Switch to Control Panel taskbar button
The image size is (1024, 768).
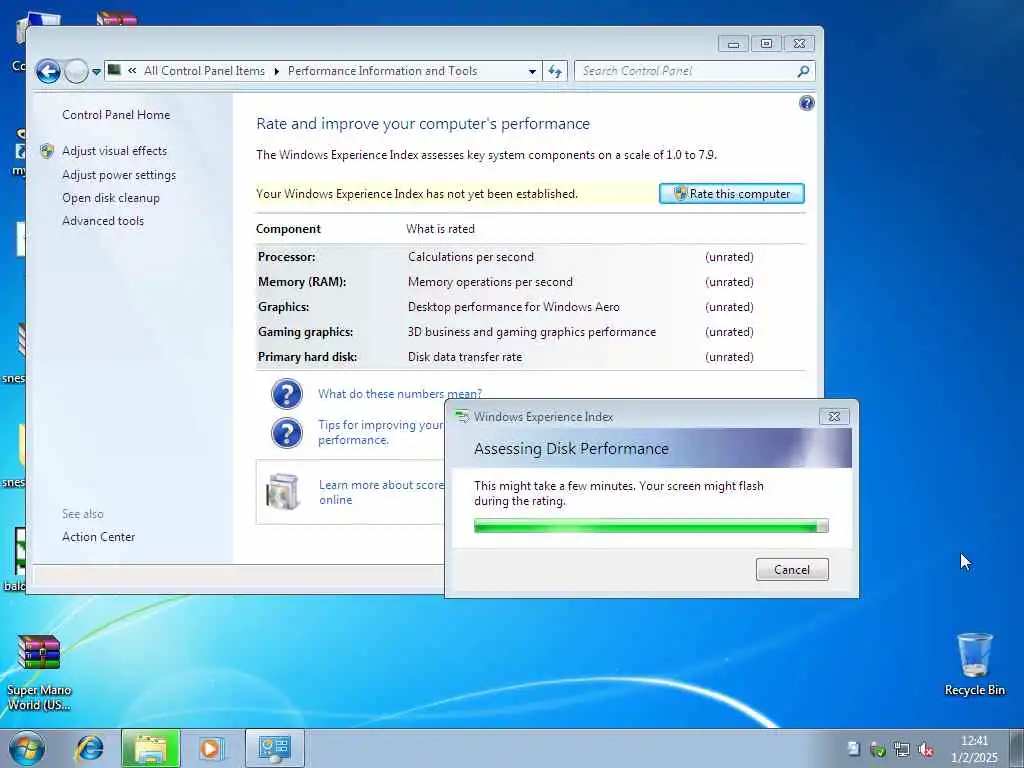pyautogui.click(x=275, y=748)
